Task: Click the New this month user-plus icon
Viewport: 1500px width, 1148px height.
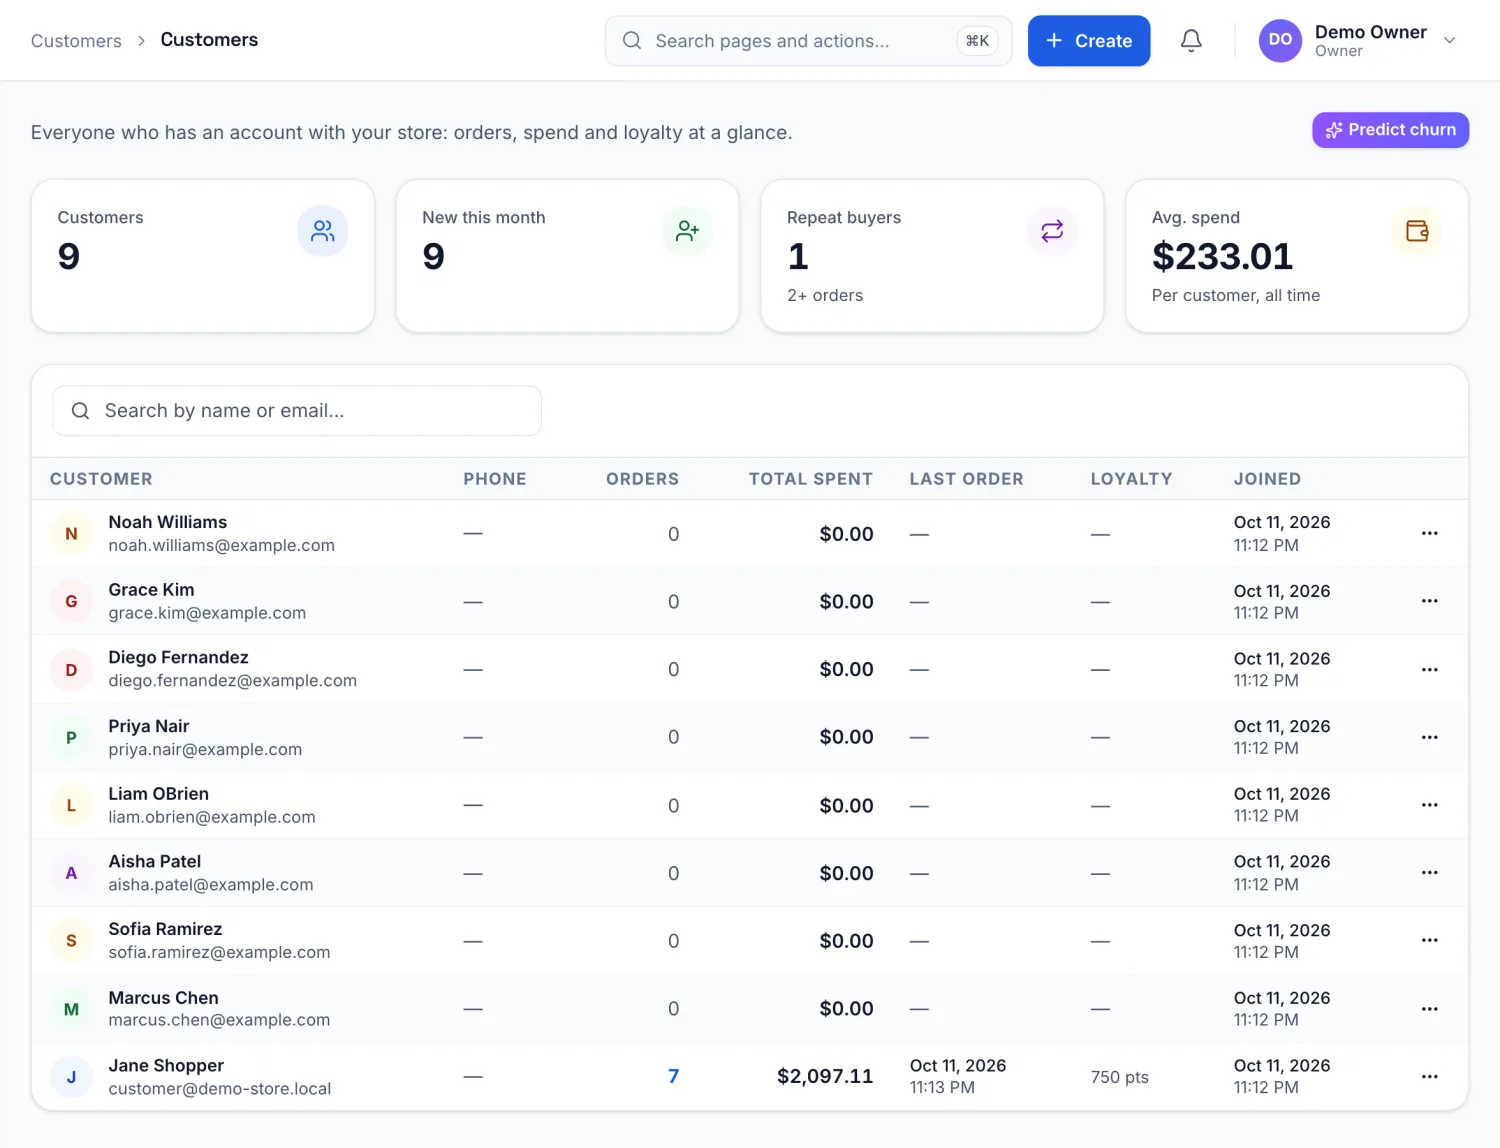Action: [x=688, y=231]
